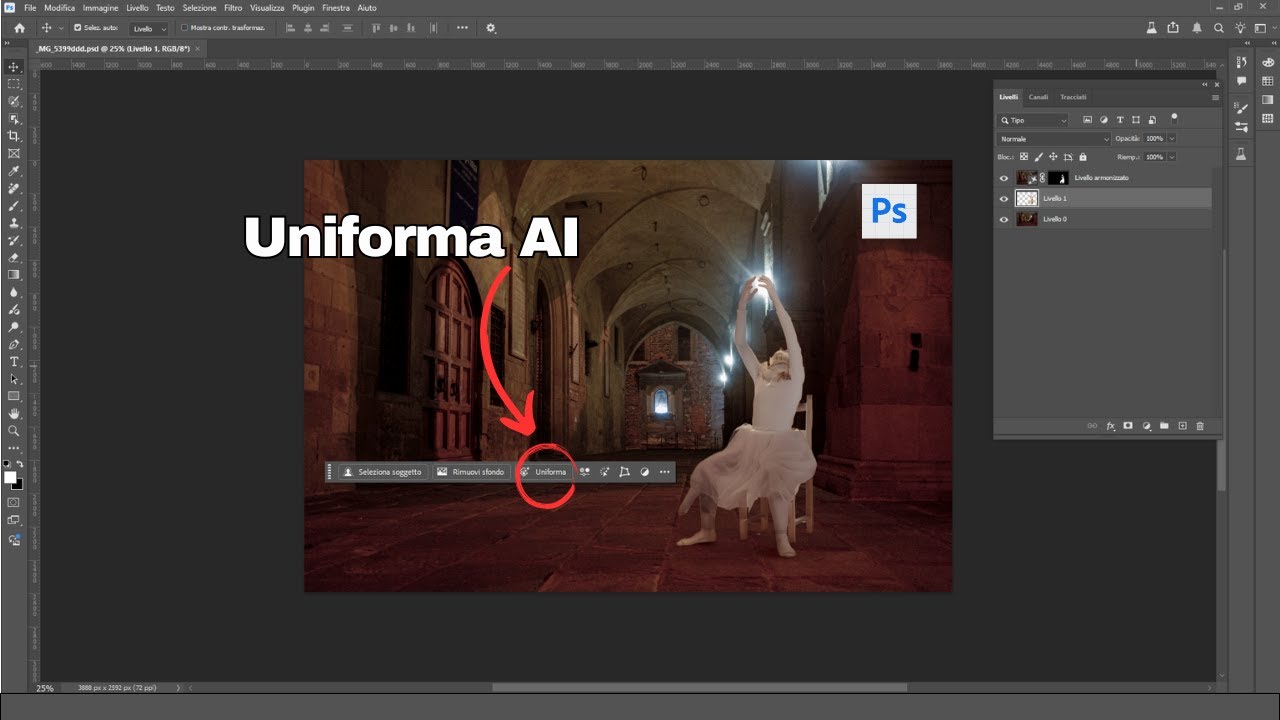
Task: Open the Filtro menu
Action: coord(233,7)
